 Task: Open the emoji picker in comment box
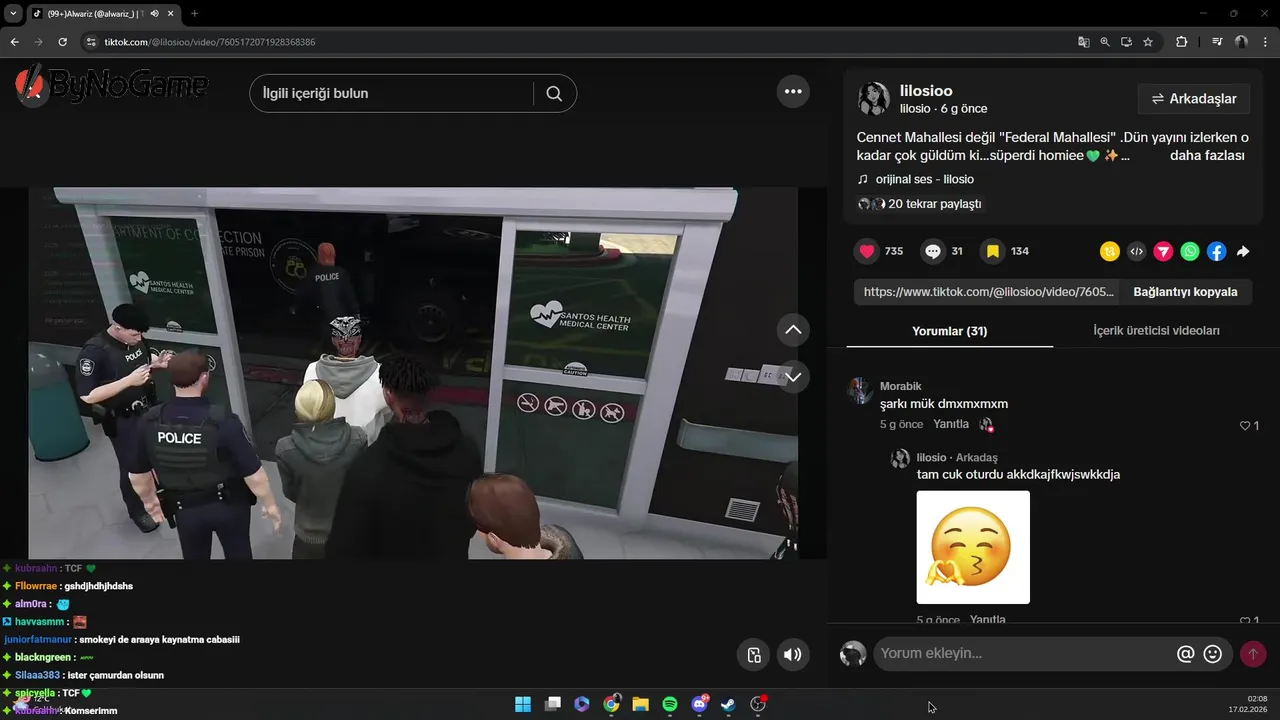click(1213, 654)
